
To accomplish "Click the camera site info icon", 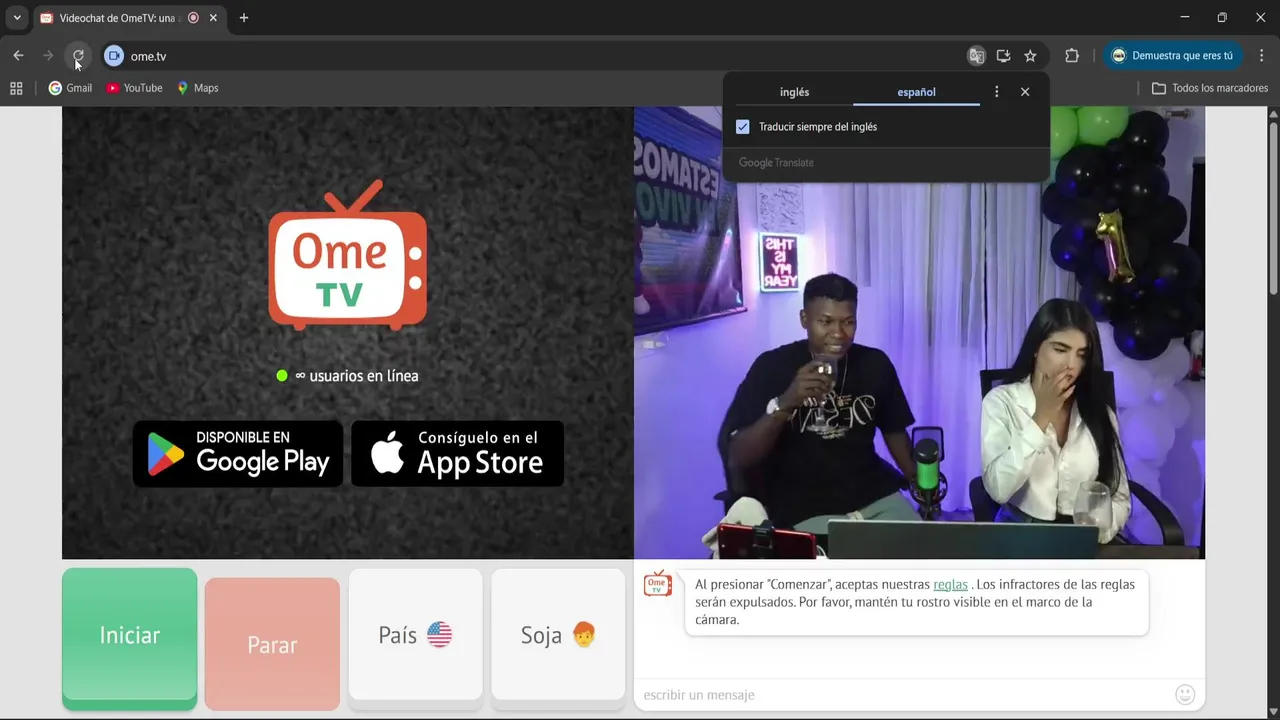I will click(114, 56).
